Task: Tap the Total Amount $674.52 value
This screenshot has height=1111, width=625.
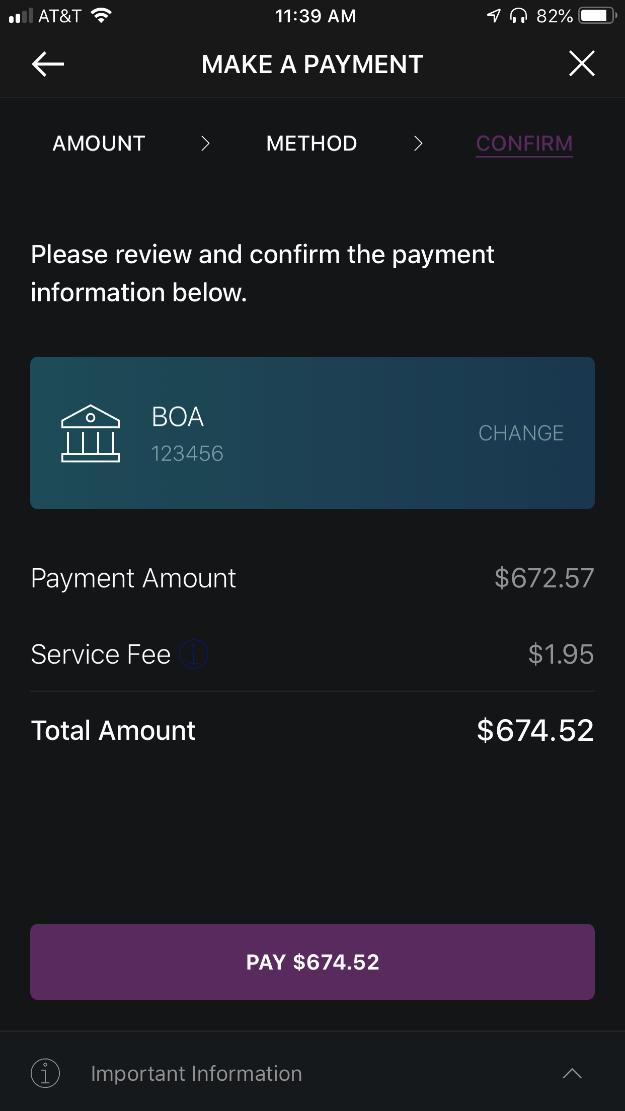Action: point(535,730)
